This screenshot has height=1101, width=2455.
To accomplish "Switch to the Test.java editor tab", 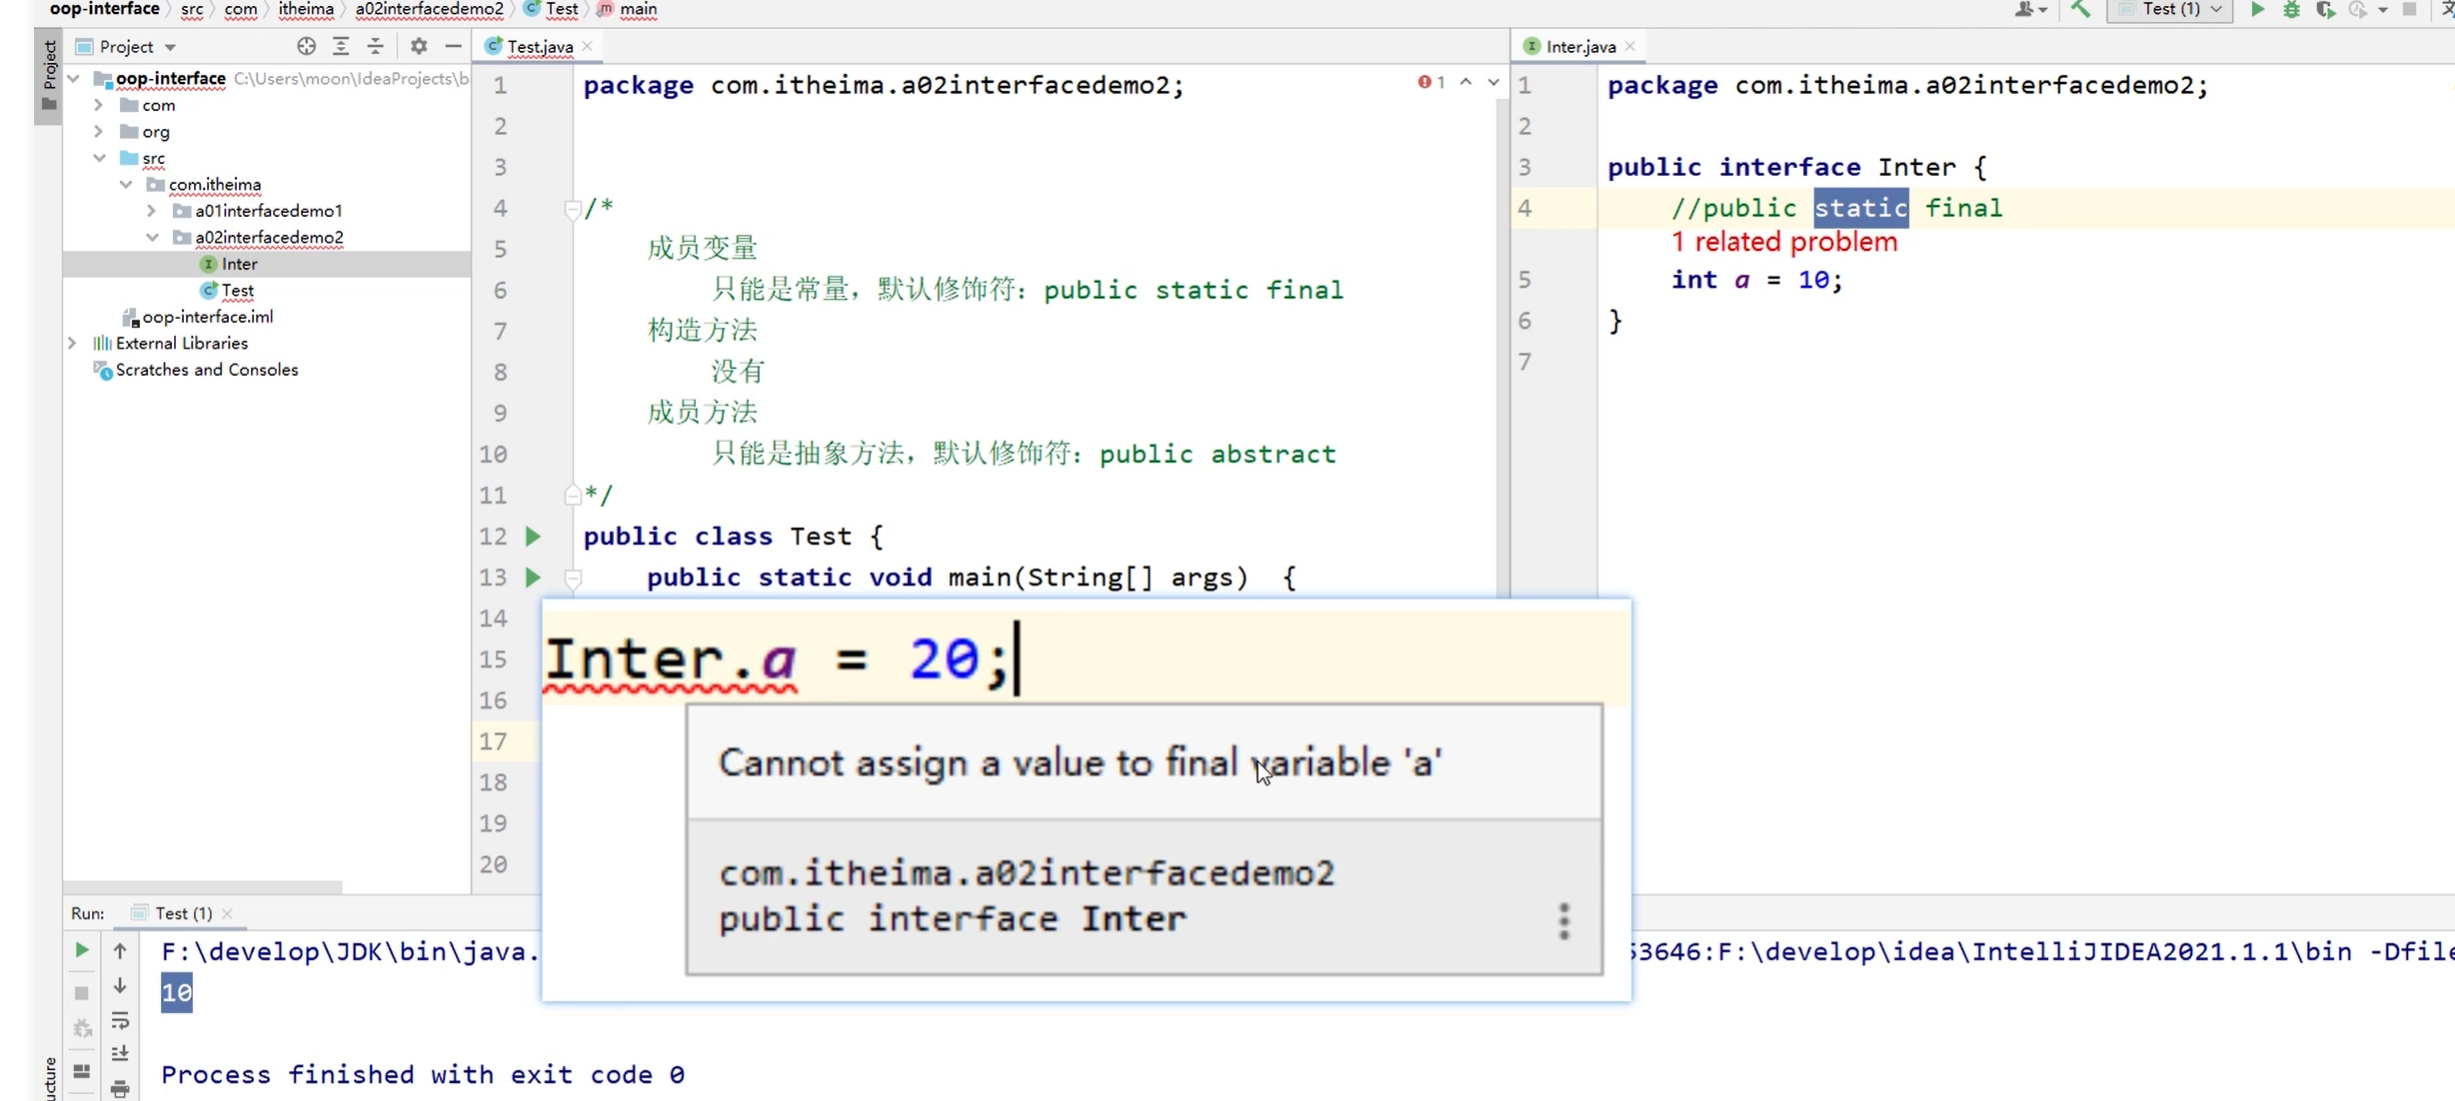I will [x=539, y=46].
